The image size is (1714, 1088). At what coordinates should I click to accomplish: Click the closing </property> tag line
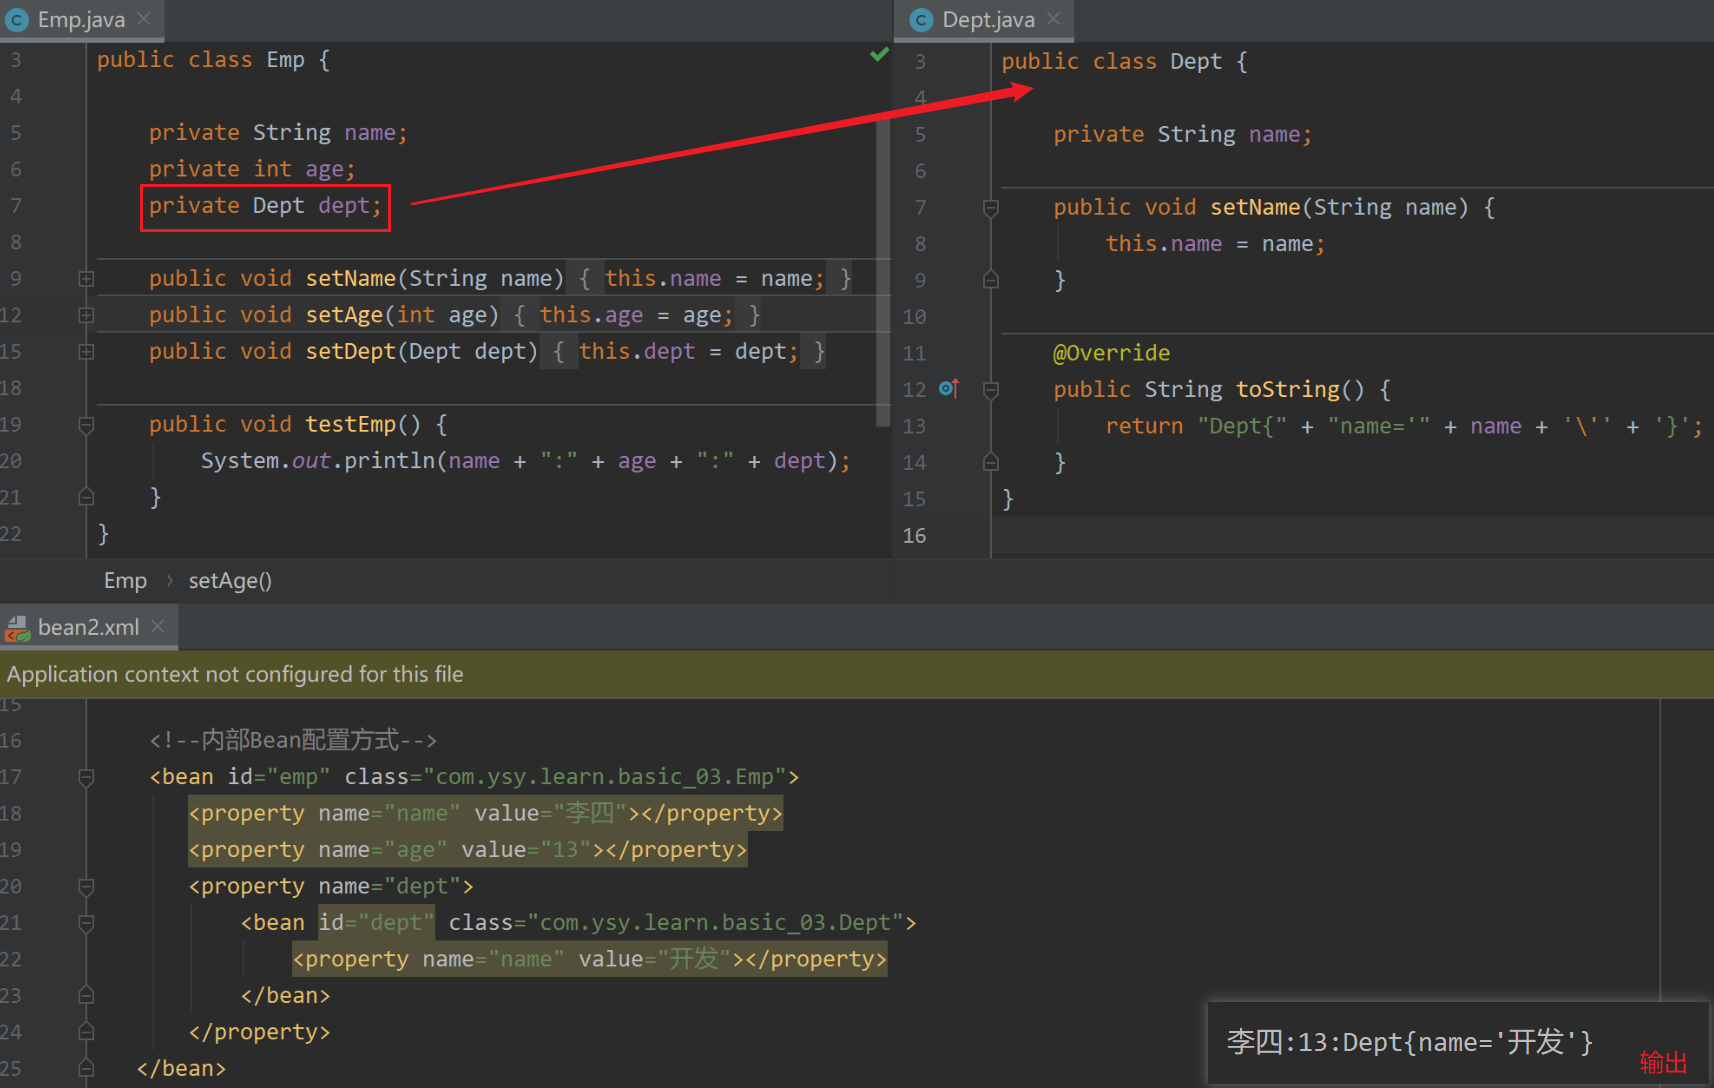[x=260, y=1032]
